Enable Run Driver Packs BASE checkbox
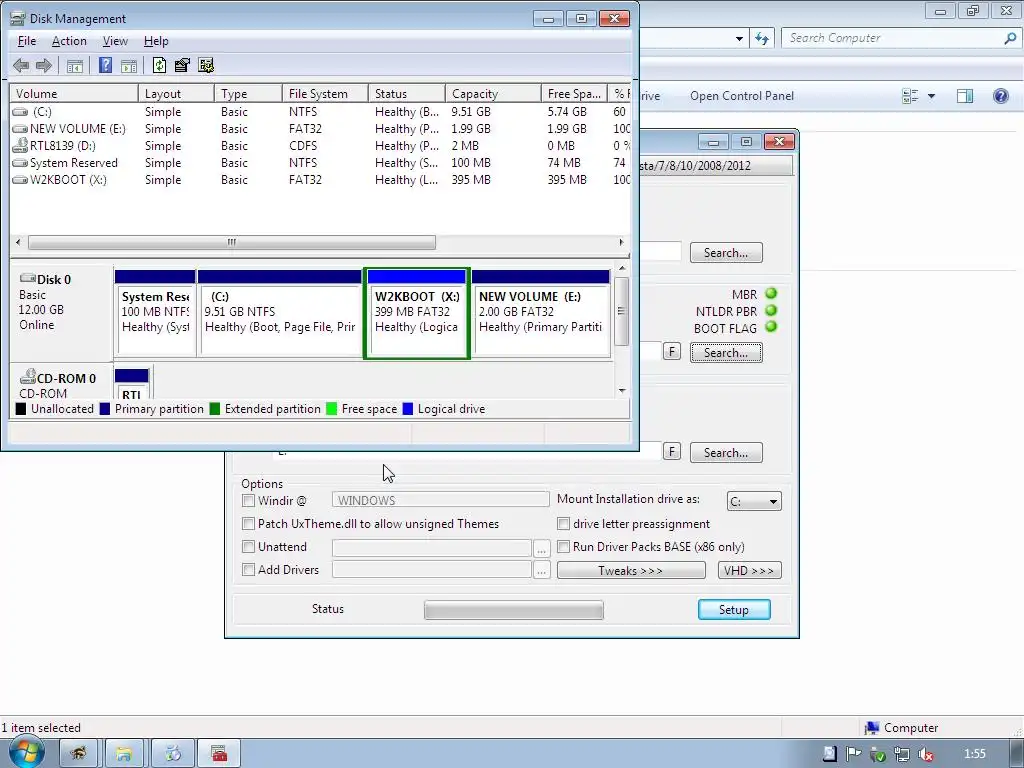This screenshot has width=1024, height=768. coord(563,547)
